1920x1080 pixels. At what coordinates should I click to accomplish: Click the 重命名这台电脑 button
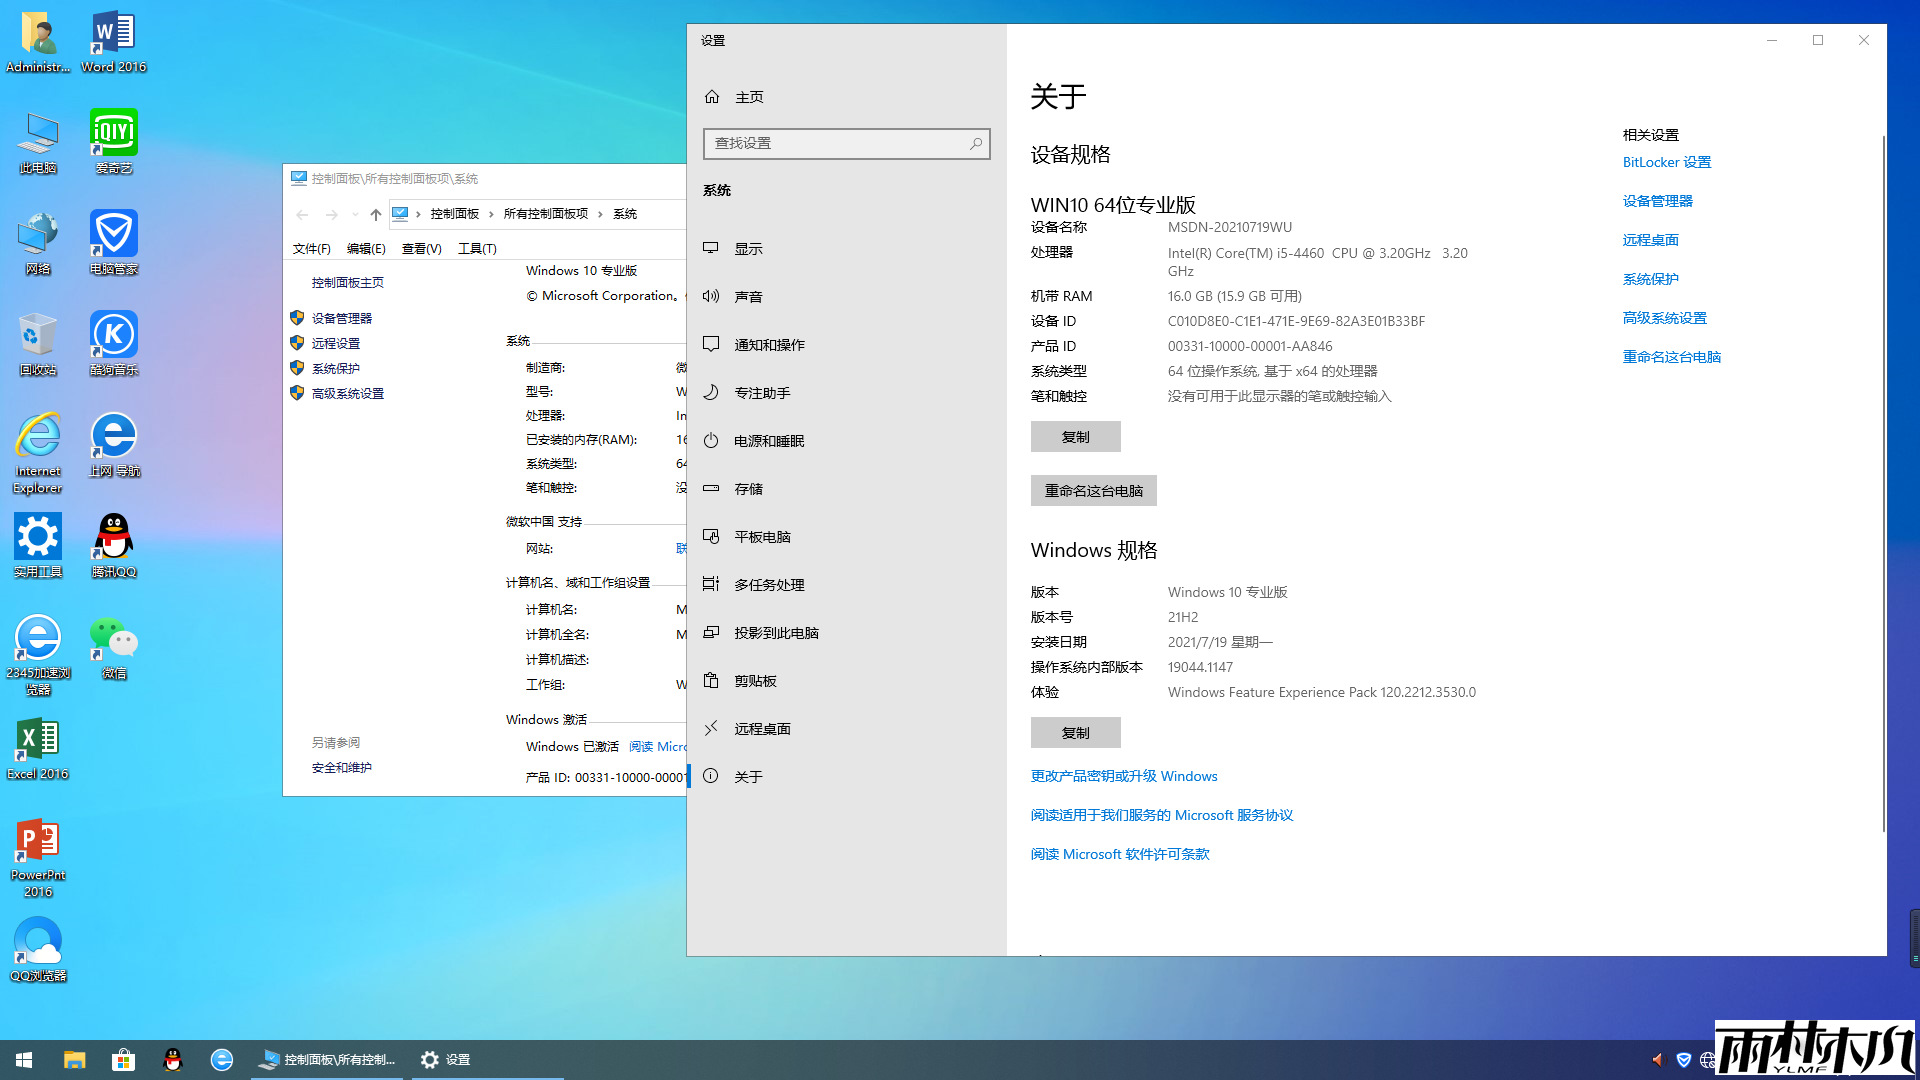pyautogui.click(x=1093, y=491)
